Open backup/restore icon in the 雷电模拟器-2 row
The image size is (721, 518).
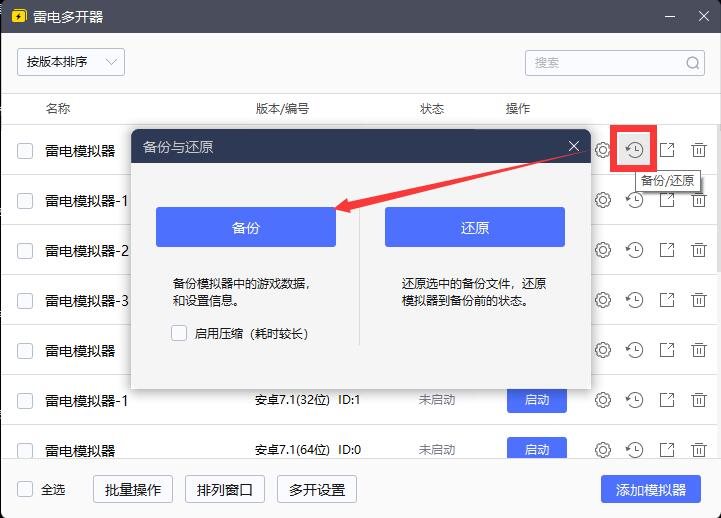634,250
